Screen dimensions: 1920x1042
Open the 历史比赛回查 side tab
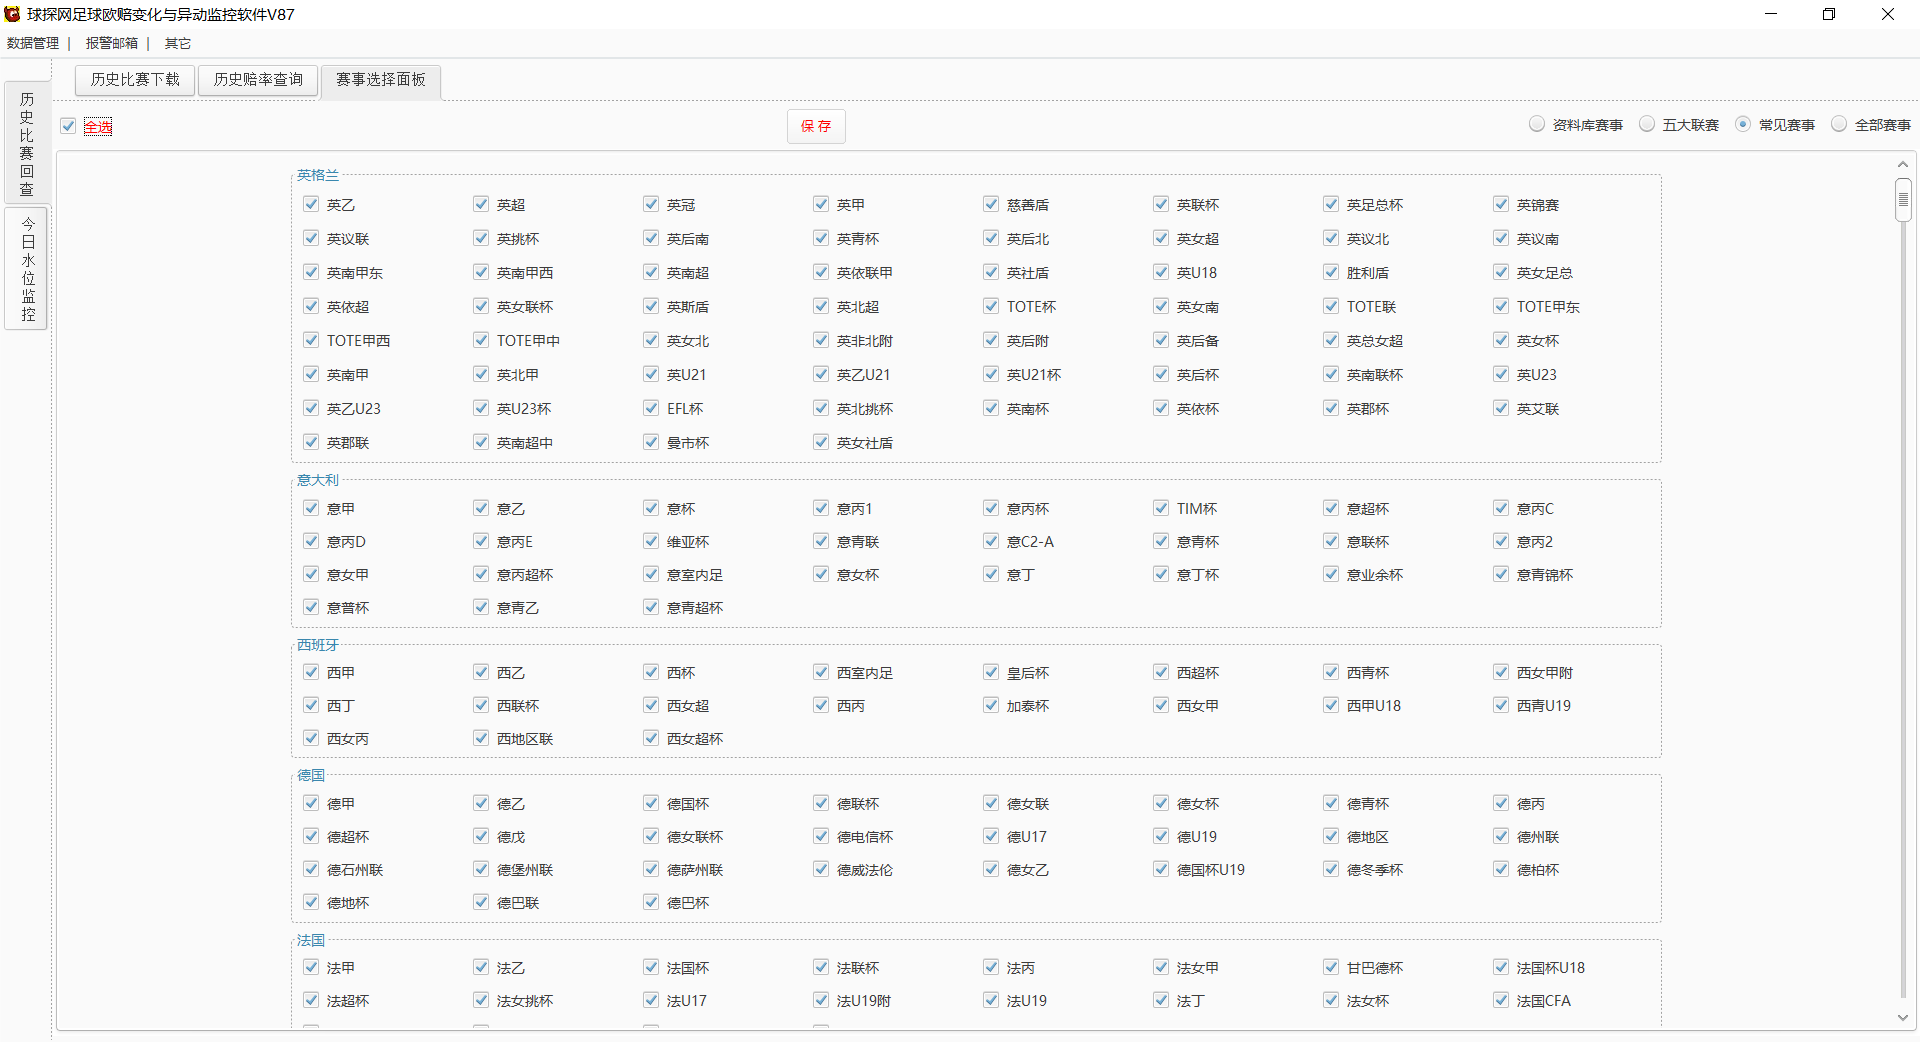27,143
